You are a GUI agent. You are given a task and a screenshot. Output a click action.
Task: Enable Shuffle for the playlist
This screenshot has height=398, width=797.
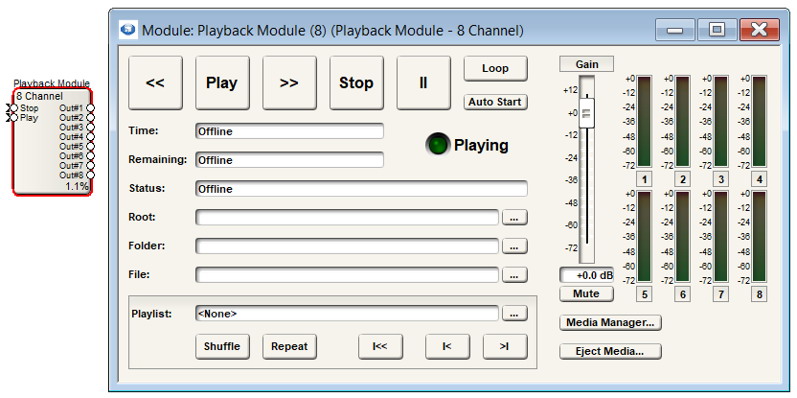[222, 347]
